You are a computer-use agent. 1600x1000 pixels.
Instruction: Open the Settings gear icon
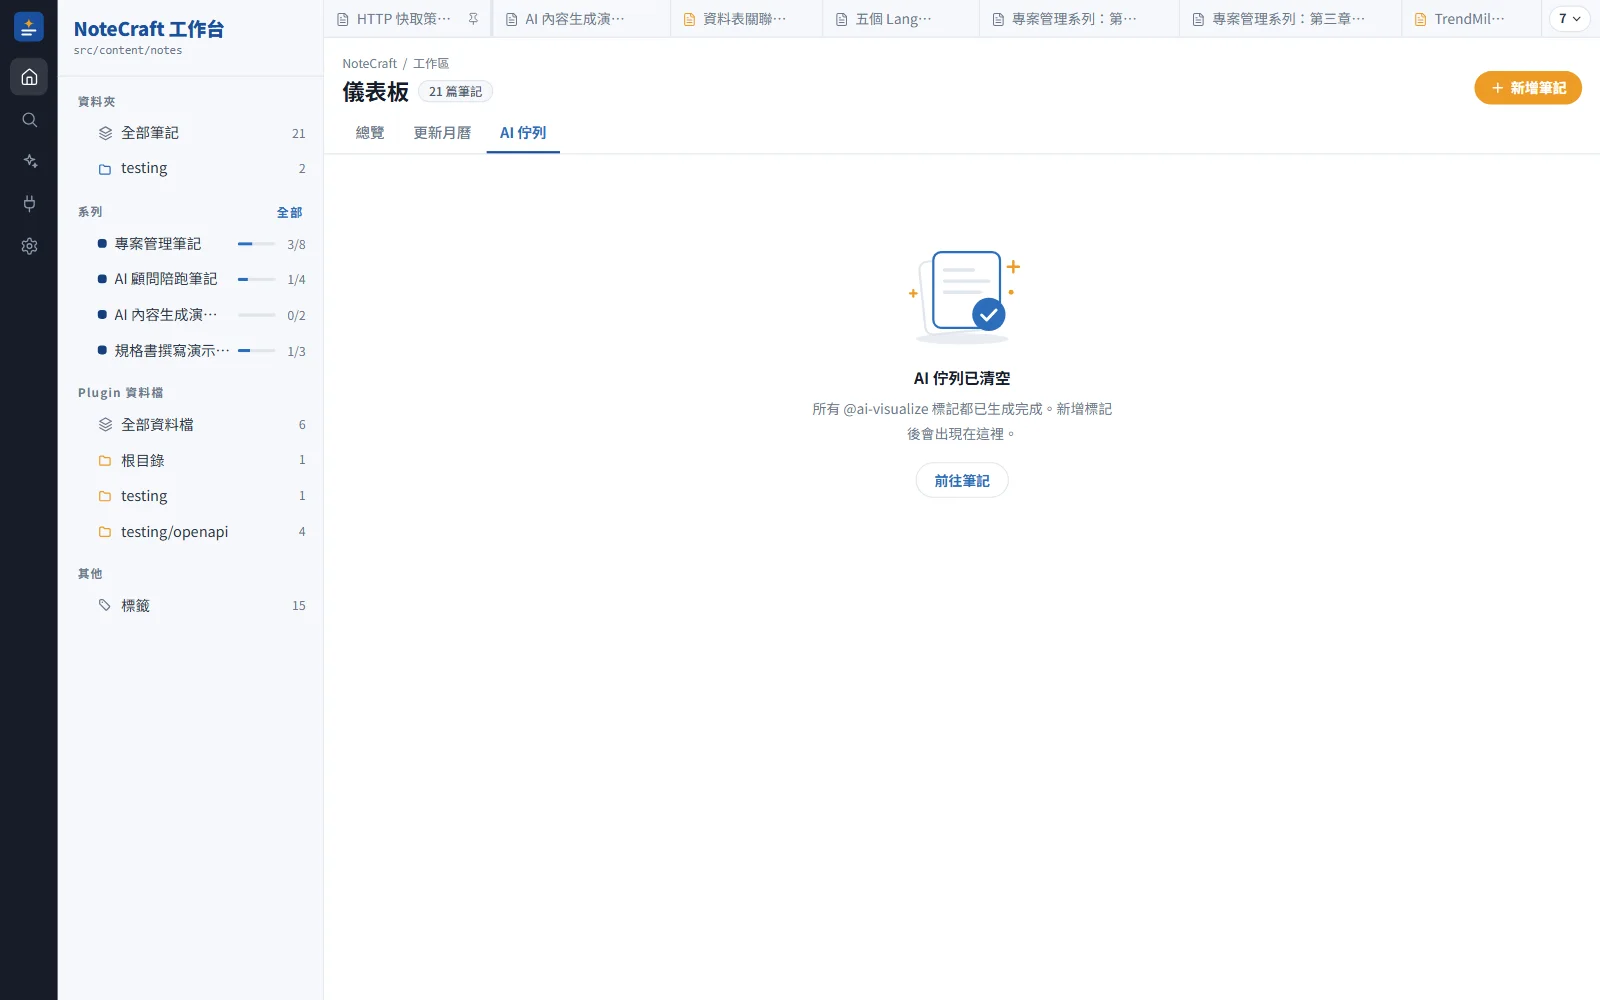(29, 246)
